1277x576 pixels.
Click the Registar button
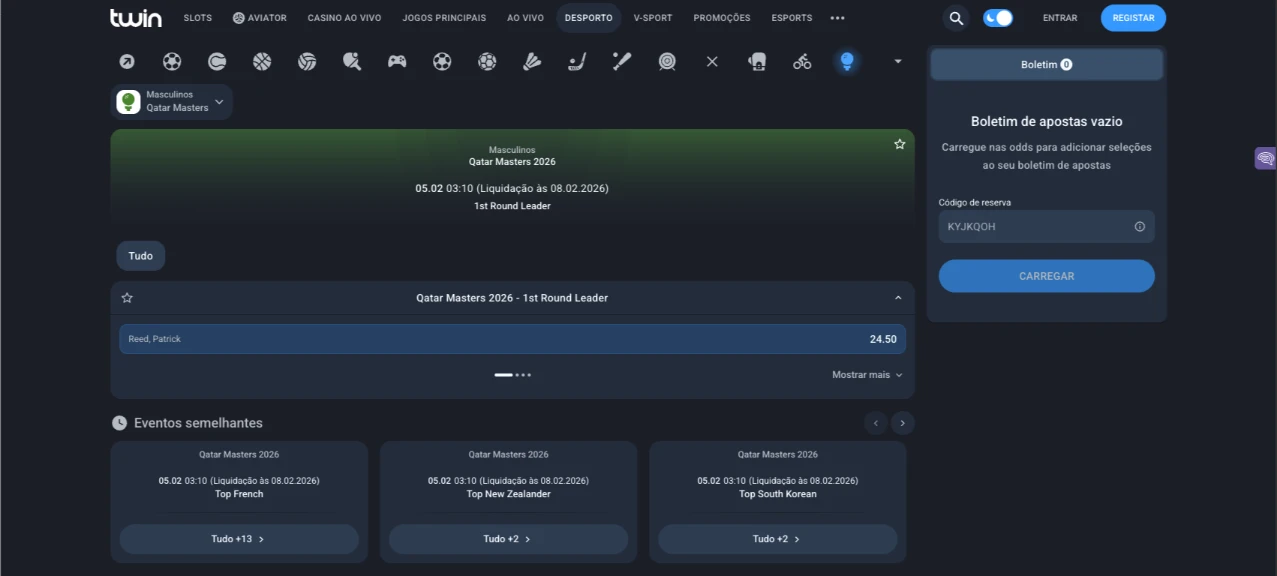[1132, 18]
